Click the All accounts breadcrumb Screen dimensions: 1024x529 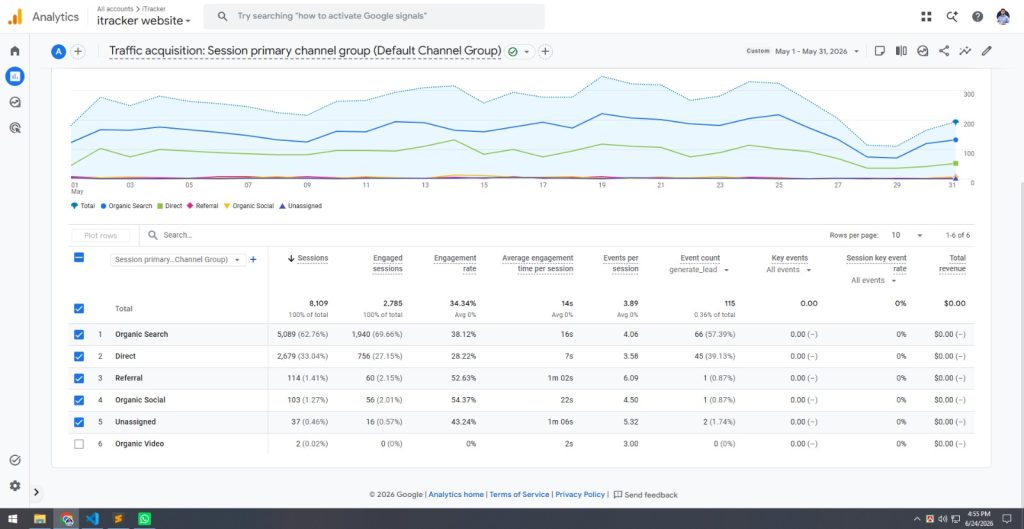[x=113, y=9]
